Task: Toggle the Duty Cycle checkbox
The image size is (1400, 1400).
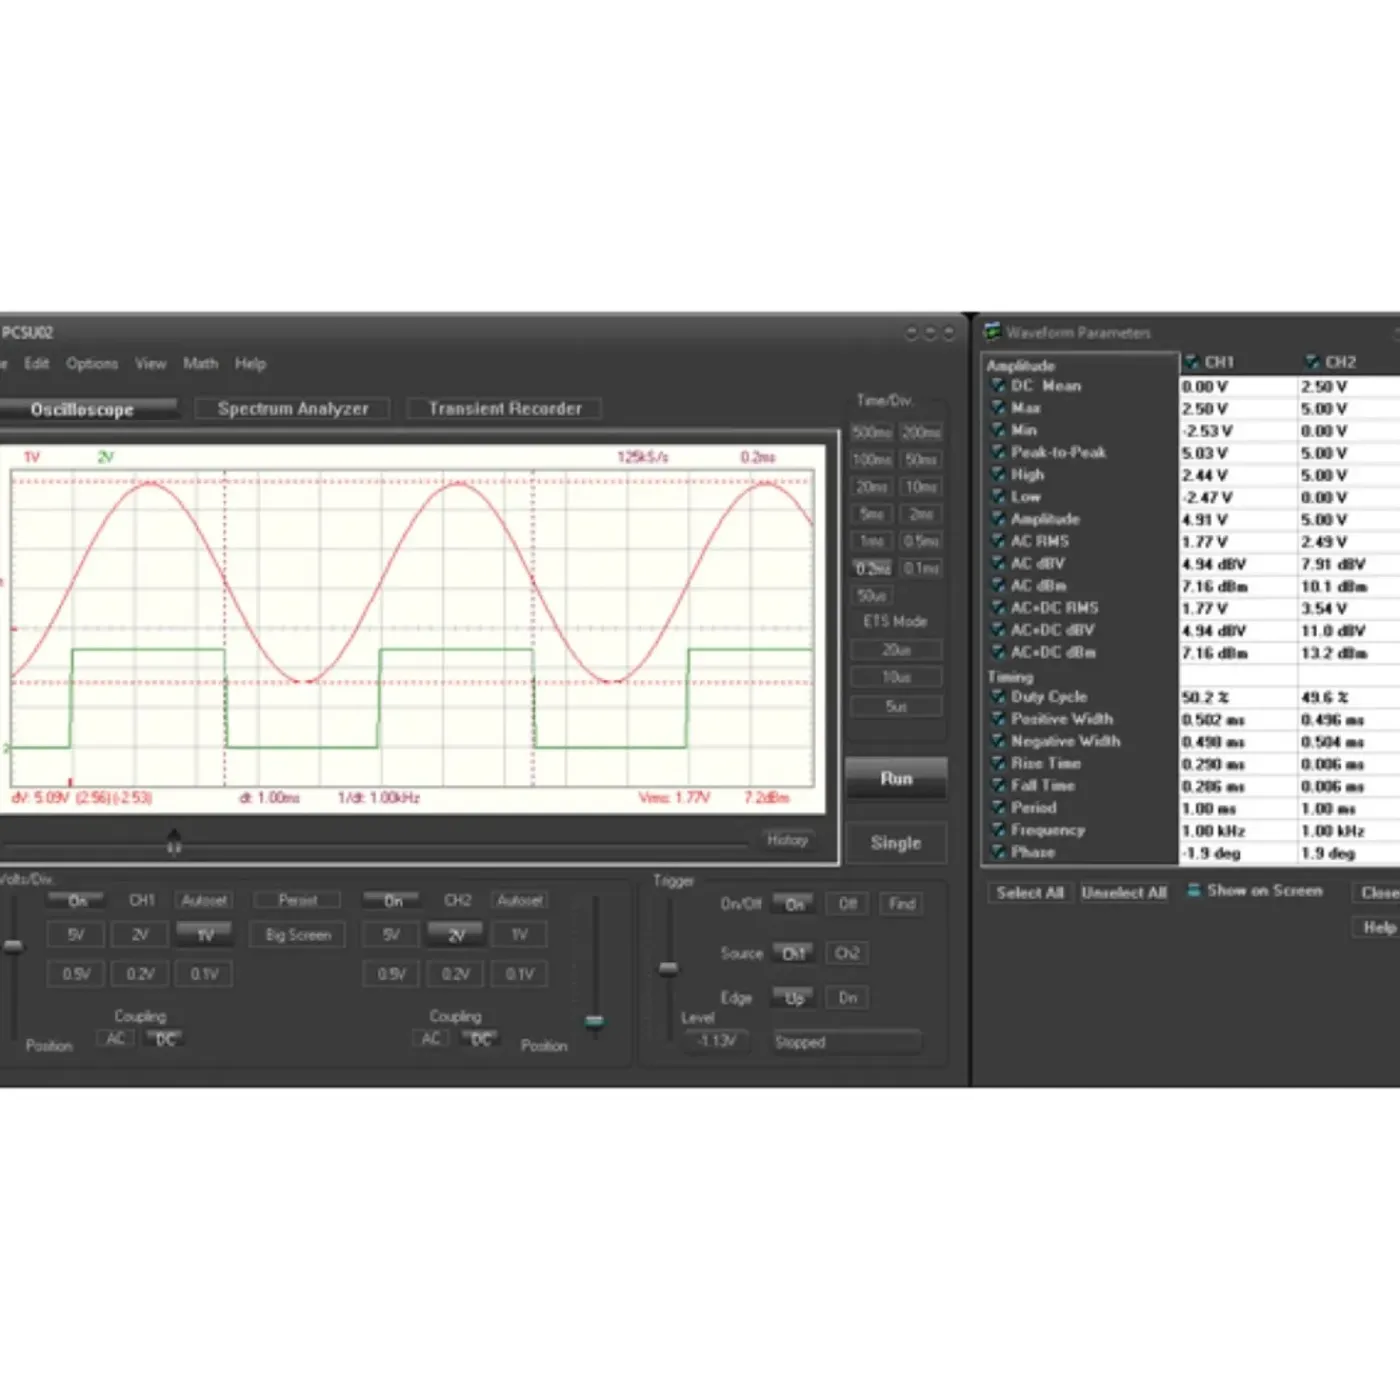Action: pos(998,696)
